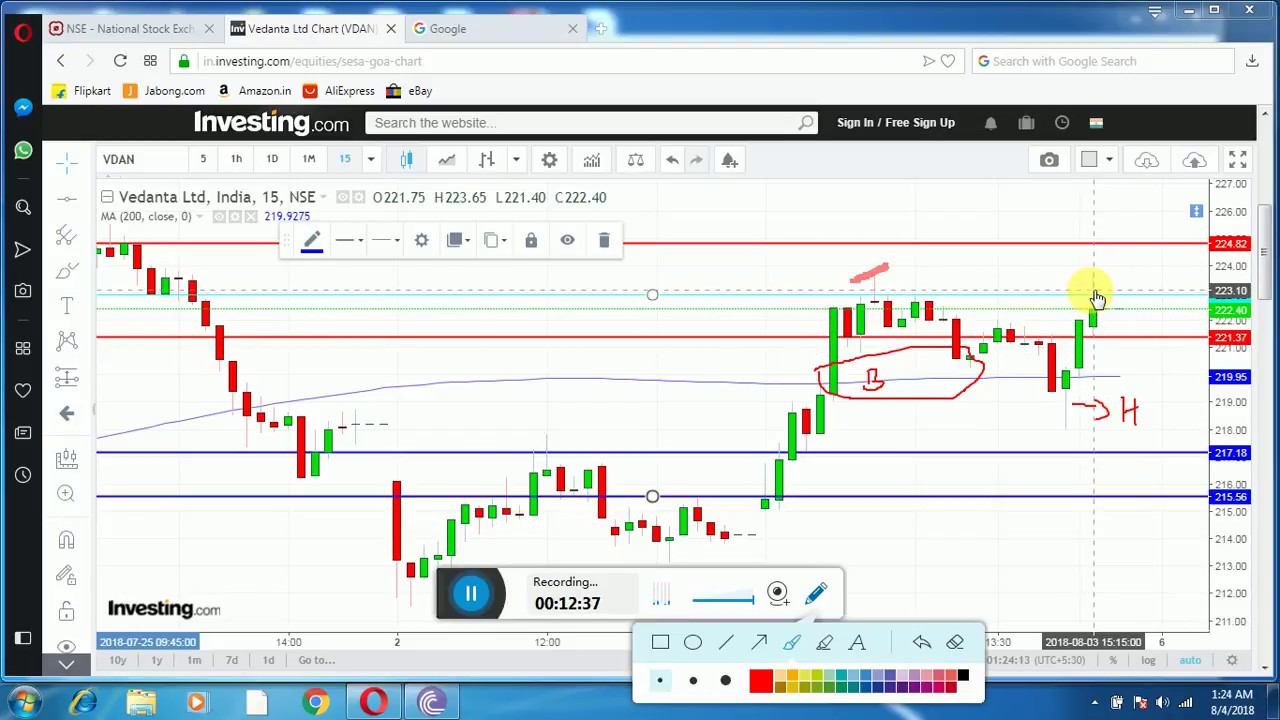This screenshot has width=1280, height=720.
Task: Hide the selected line with eye icon
Action: [x=567, y=240]
